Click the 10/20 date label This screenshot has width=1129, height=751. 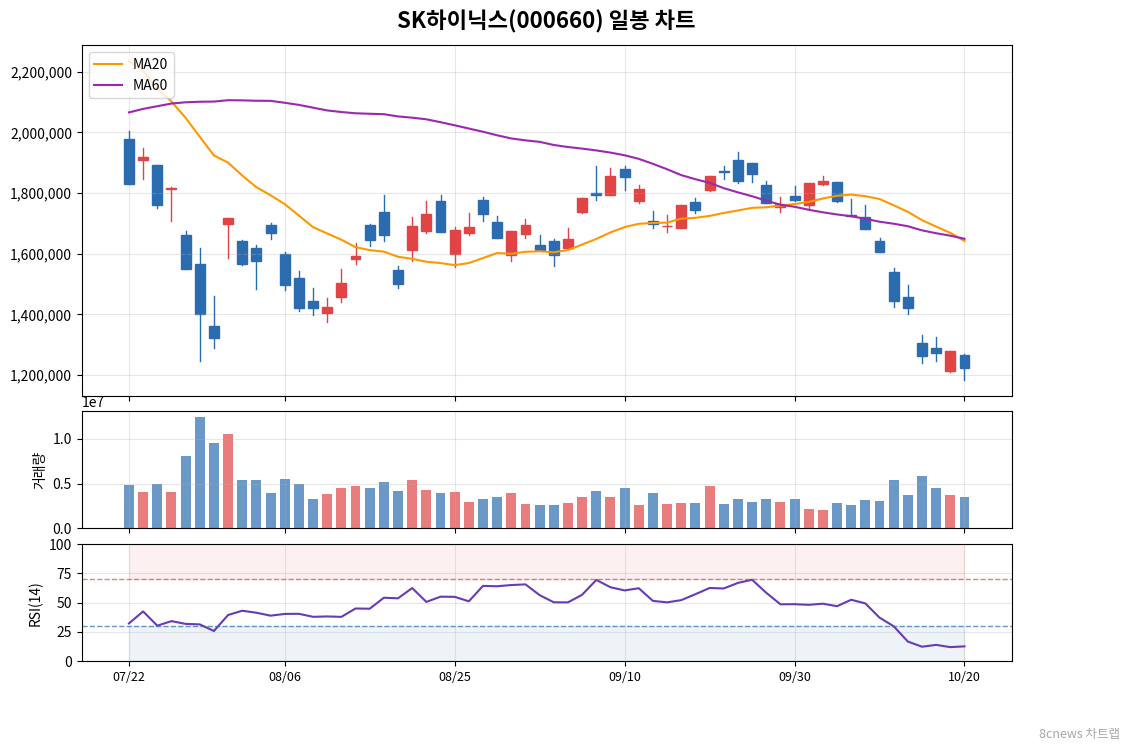tap(964, 677)
